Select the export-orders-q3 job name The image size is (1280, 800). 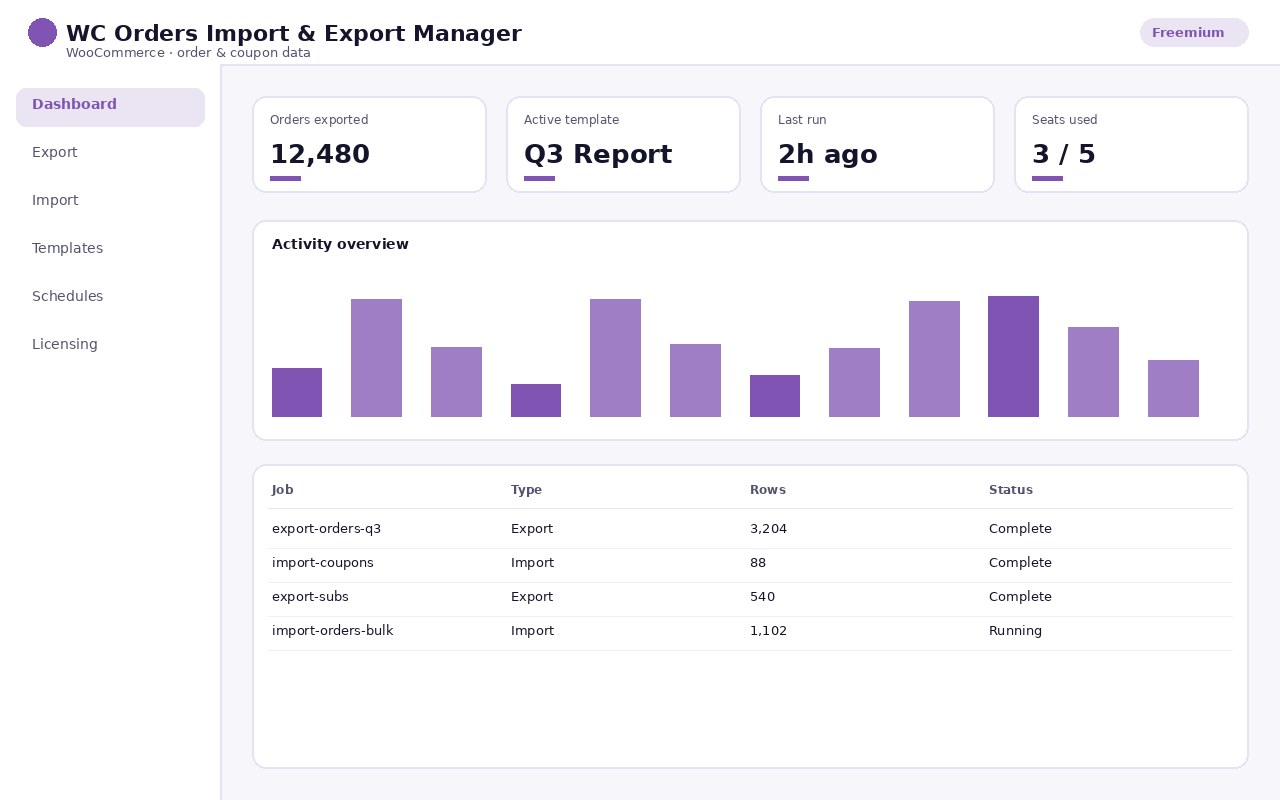[x=326, y=529]
